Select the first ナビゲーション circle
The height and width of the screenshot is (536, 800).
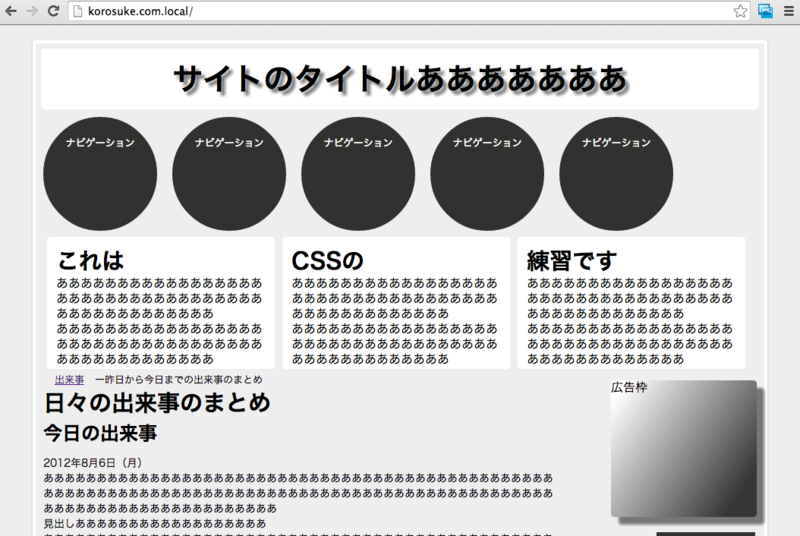click(x=100, y=173)
